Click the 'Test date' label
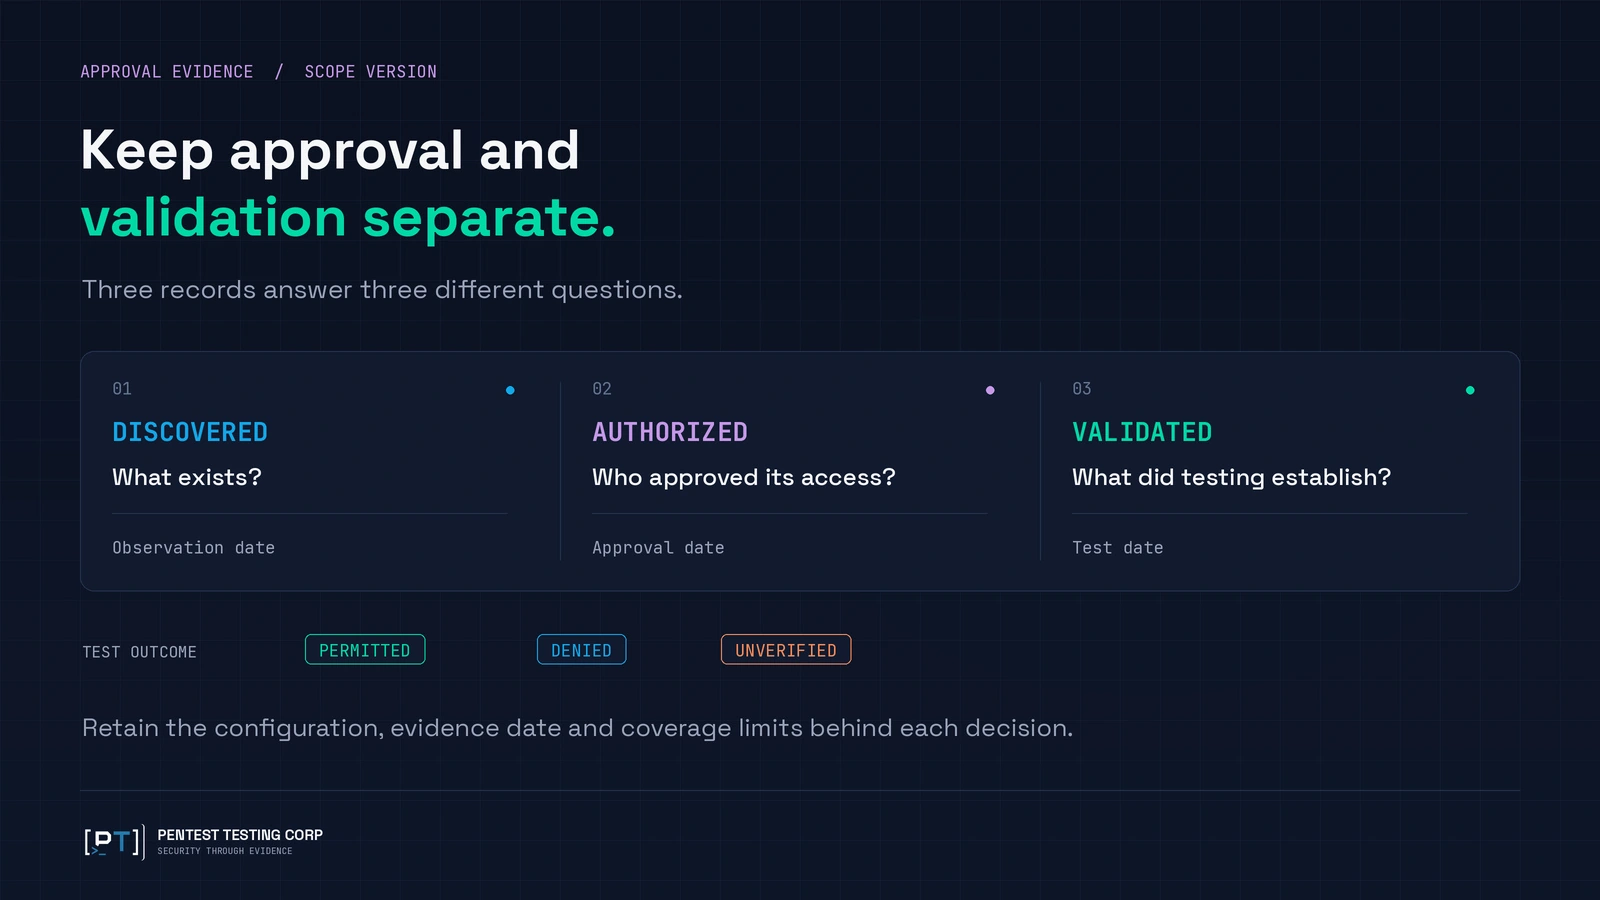 click(x=1118, y=548)
